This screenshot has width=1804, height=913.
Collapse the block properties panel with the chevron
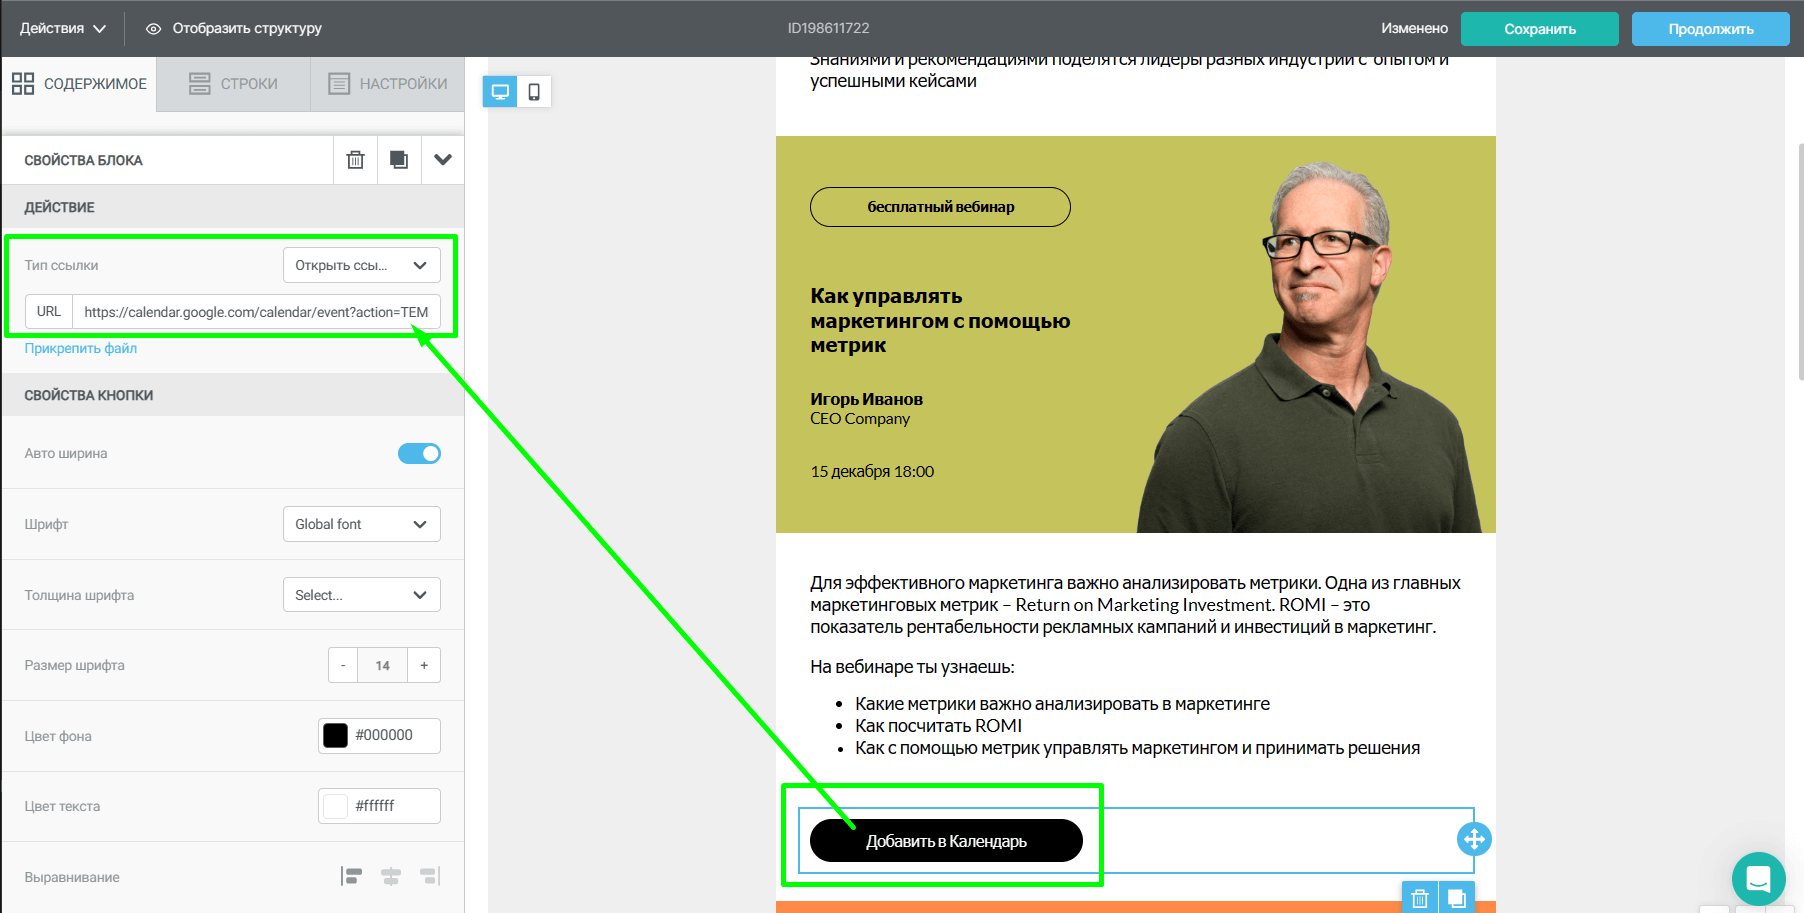pyautogui.click(x=443, y=160)
